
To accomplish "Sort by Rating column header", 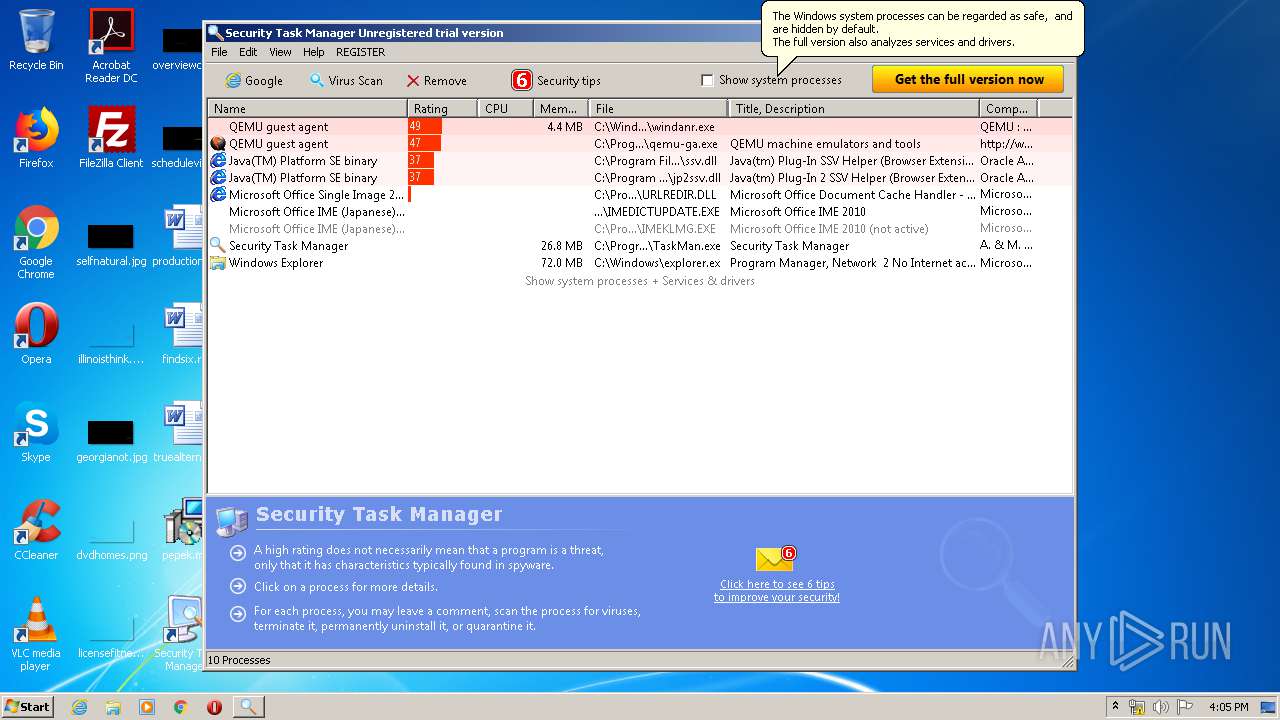I will pos(443,108).
